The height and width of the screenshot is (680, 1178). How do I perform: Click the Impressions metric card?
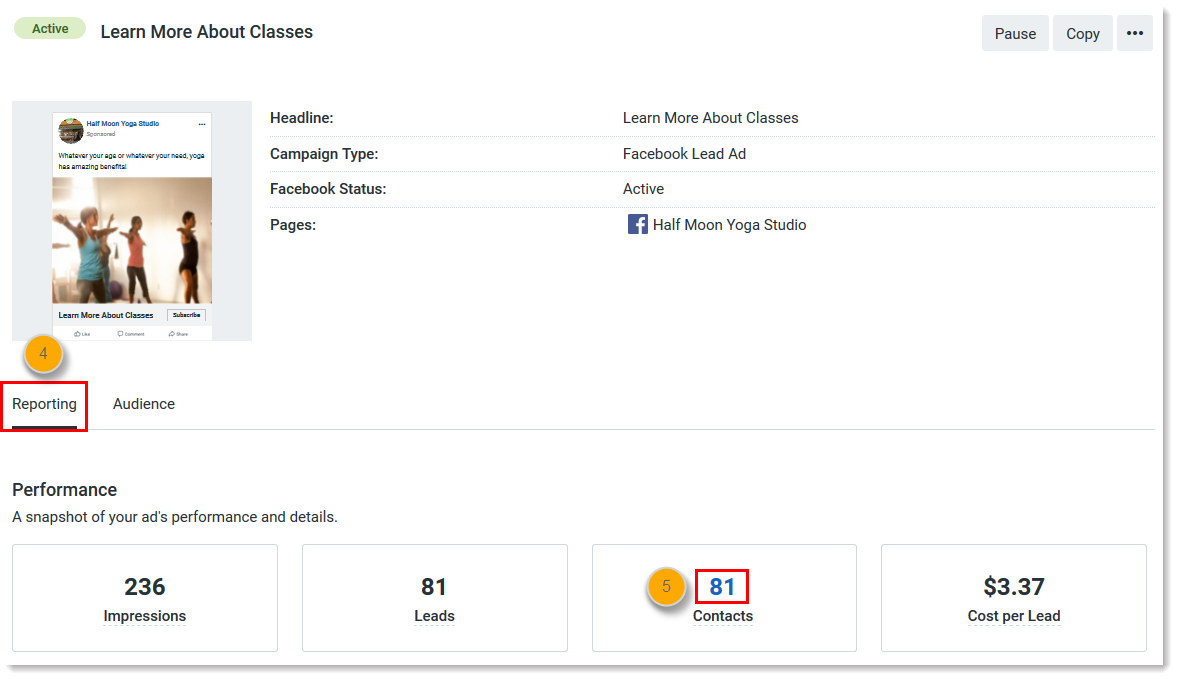pos(145,598)
